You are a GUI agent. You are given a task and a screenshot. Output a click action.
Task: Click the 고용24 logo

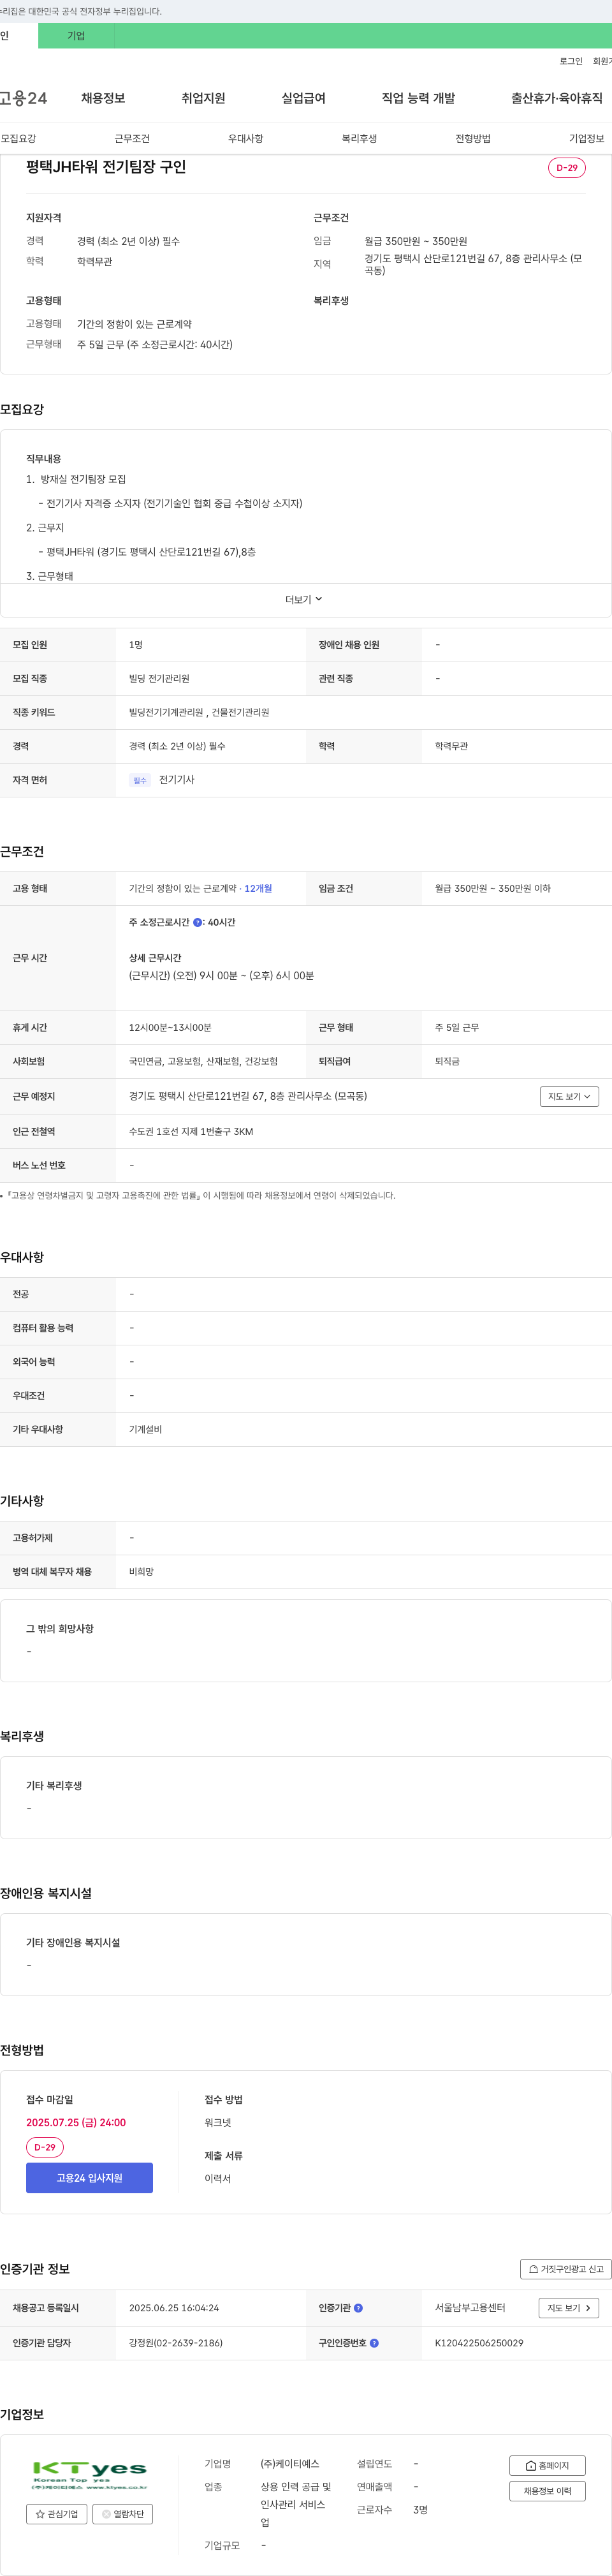(x=23, y=98)
